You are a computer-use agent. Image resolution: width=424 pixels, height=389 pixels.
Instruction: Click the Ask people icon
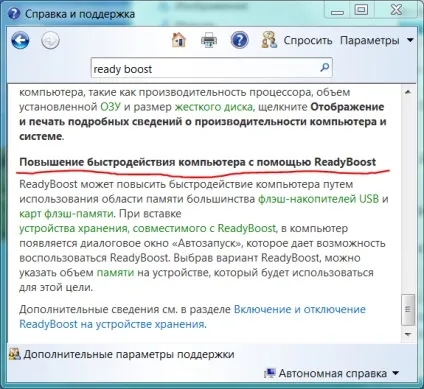269,40
